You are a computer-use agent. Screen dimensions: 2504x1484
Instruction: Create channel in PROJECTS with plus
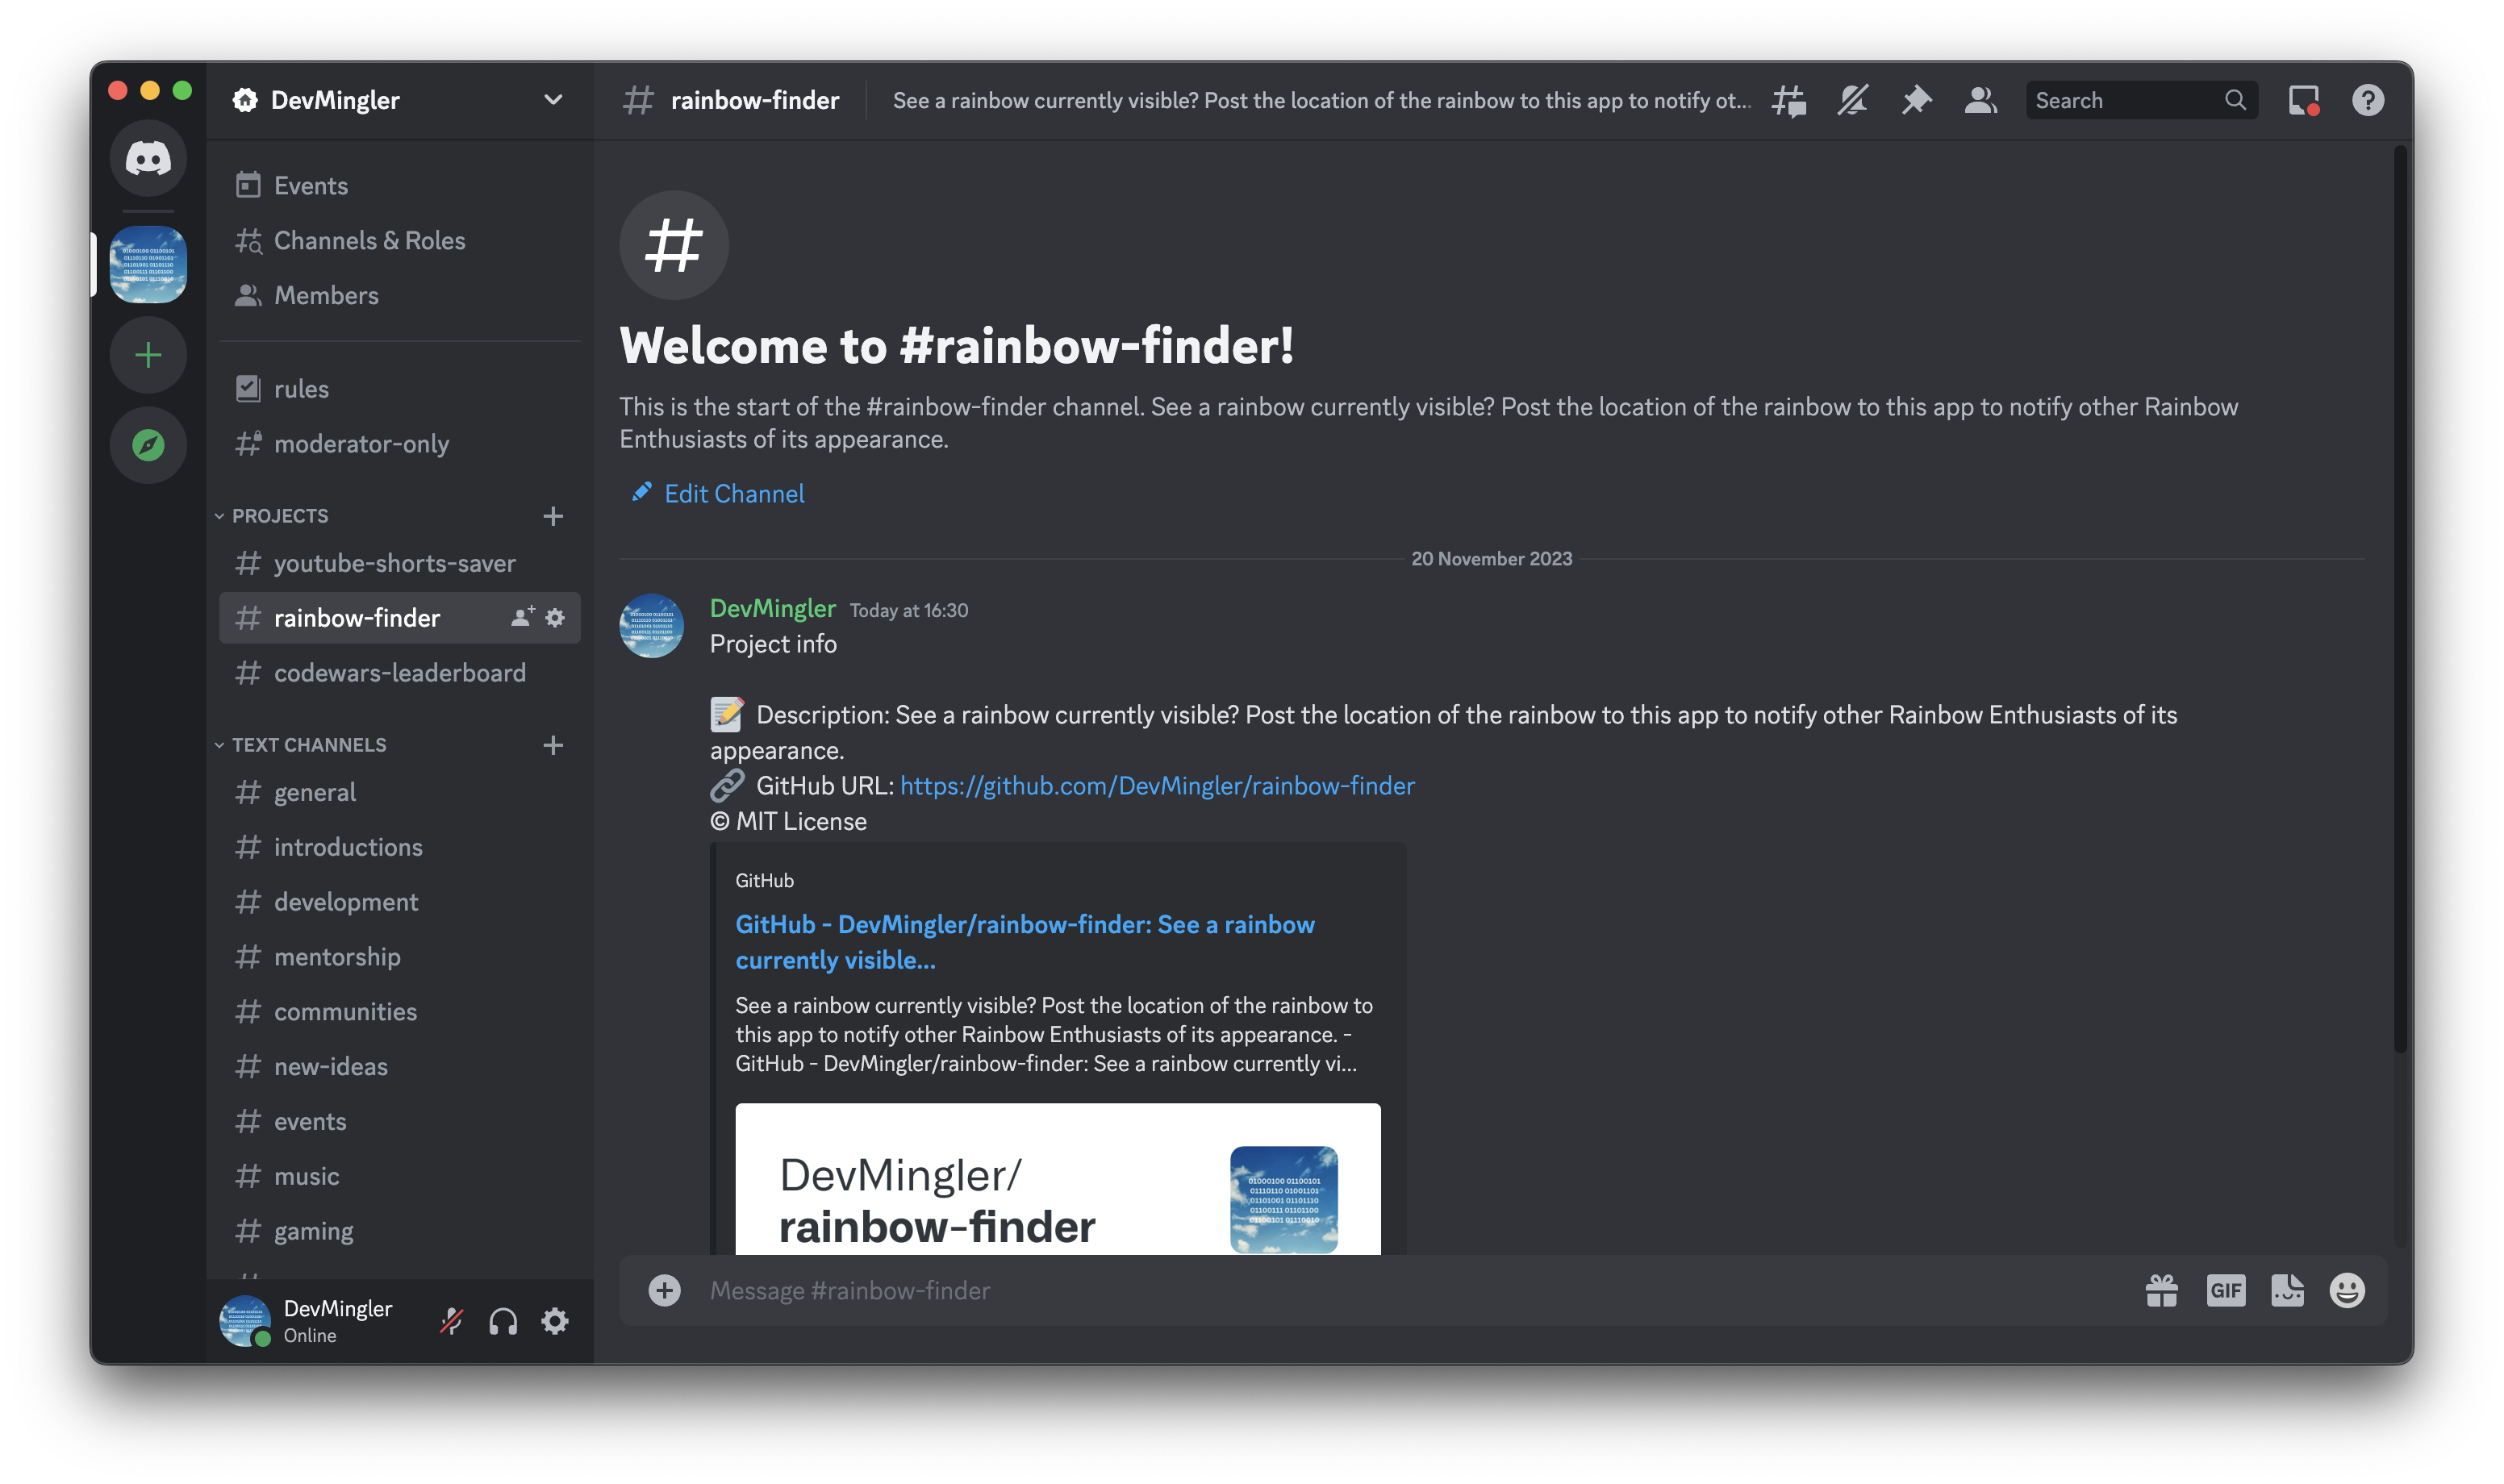[x=553, y=516]
